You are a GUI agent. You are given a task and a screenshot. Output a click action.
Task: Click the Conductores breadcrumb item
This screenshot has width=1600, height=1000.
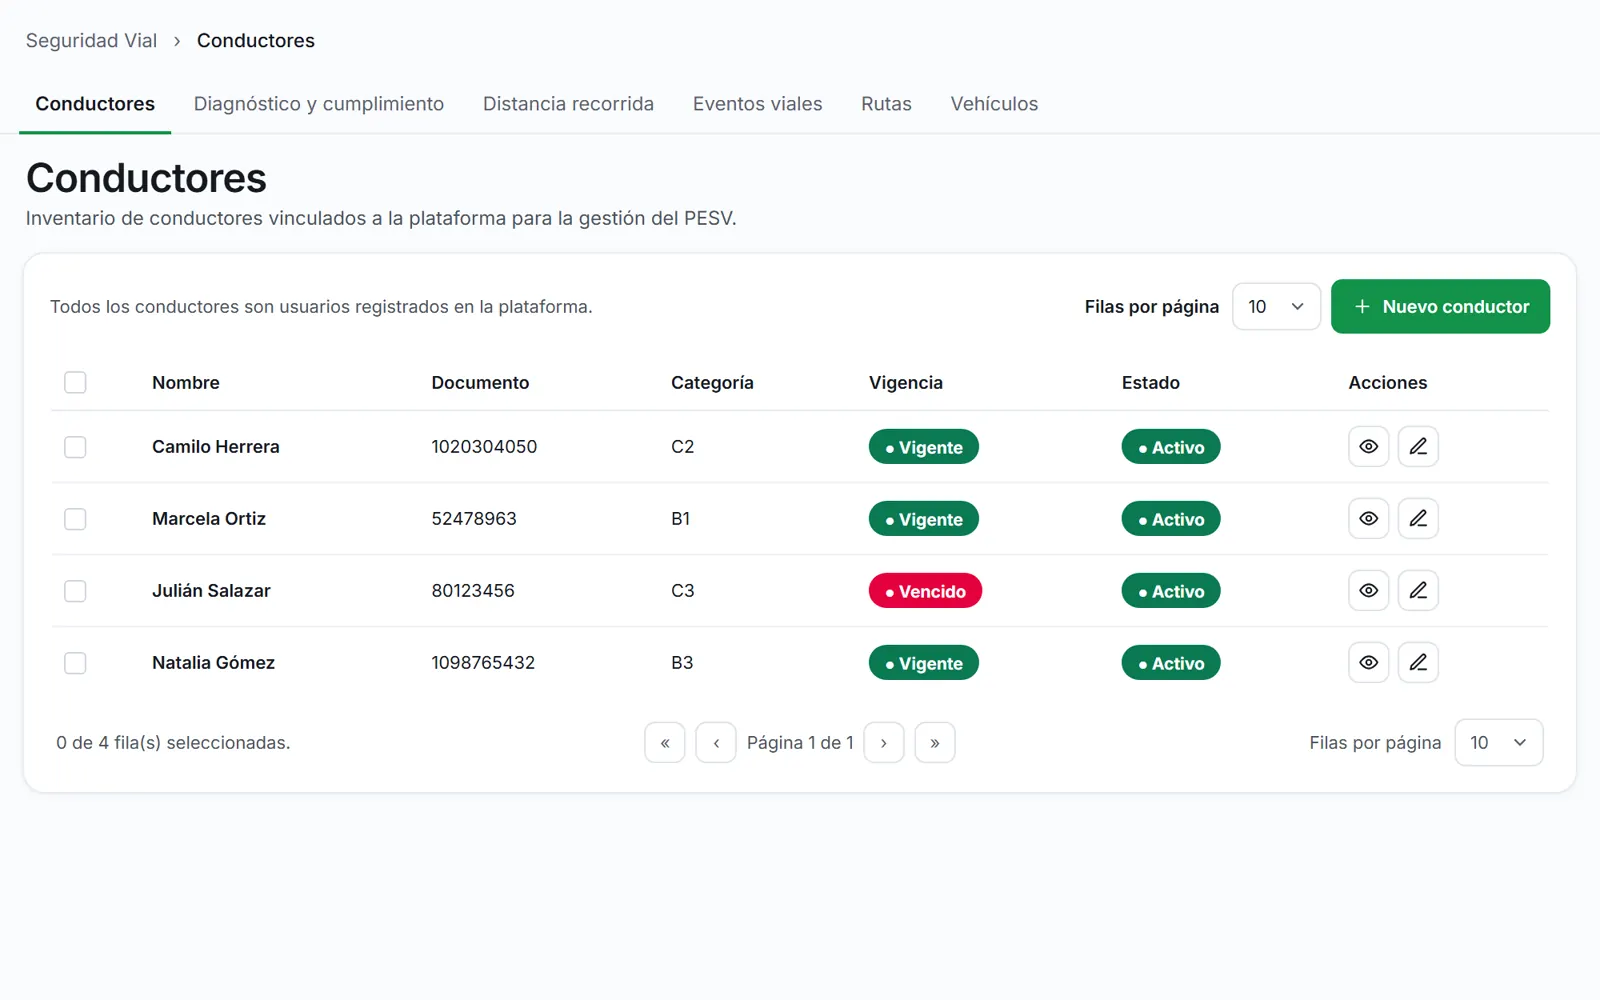(x=256, y=41)
